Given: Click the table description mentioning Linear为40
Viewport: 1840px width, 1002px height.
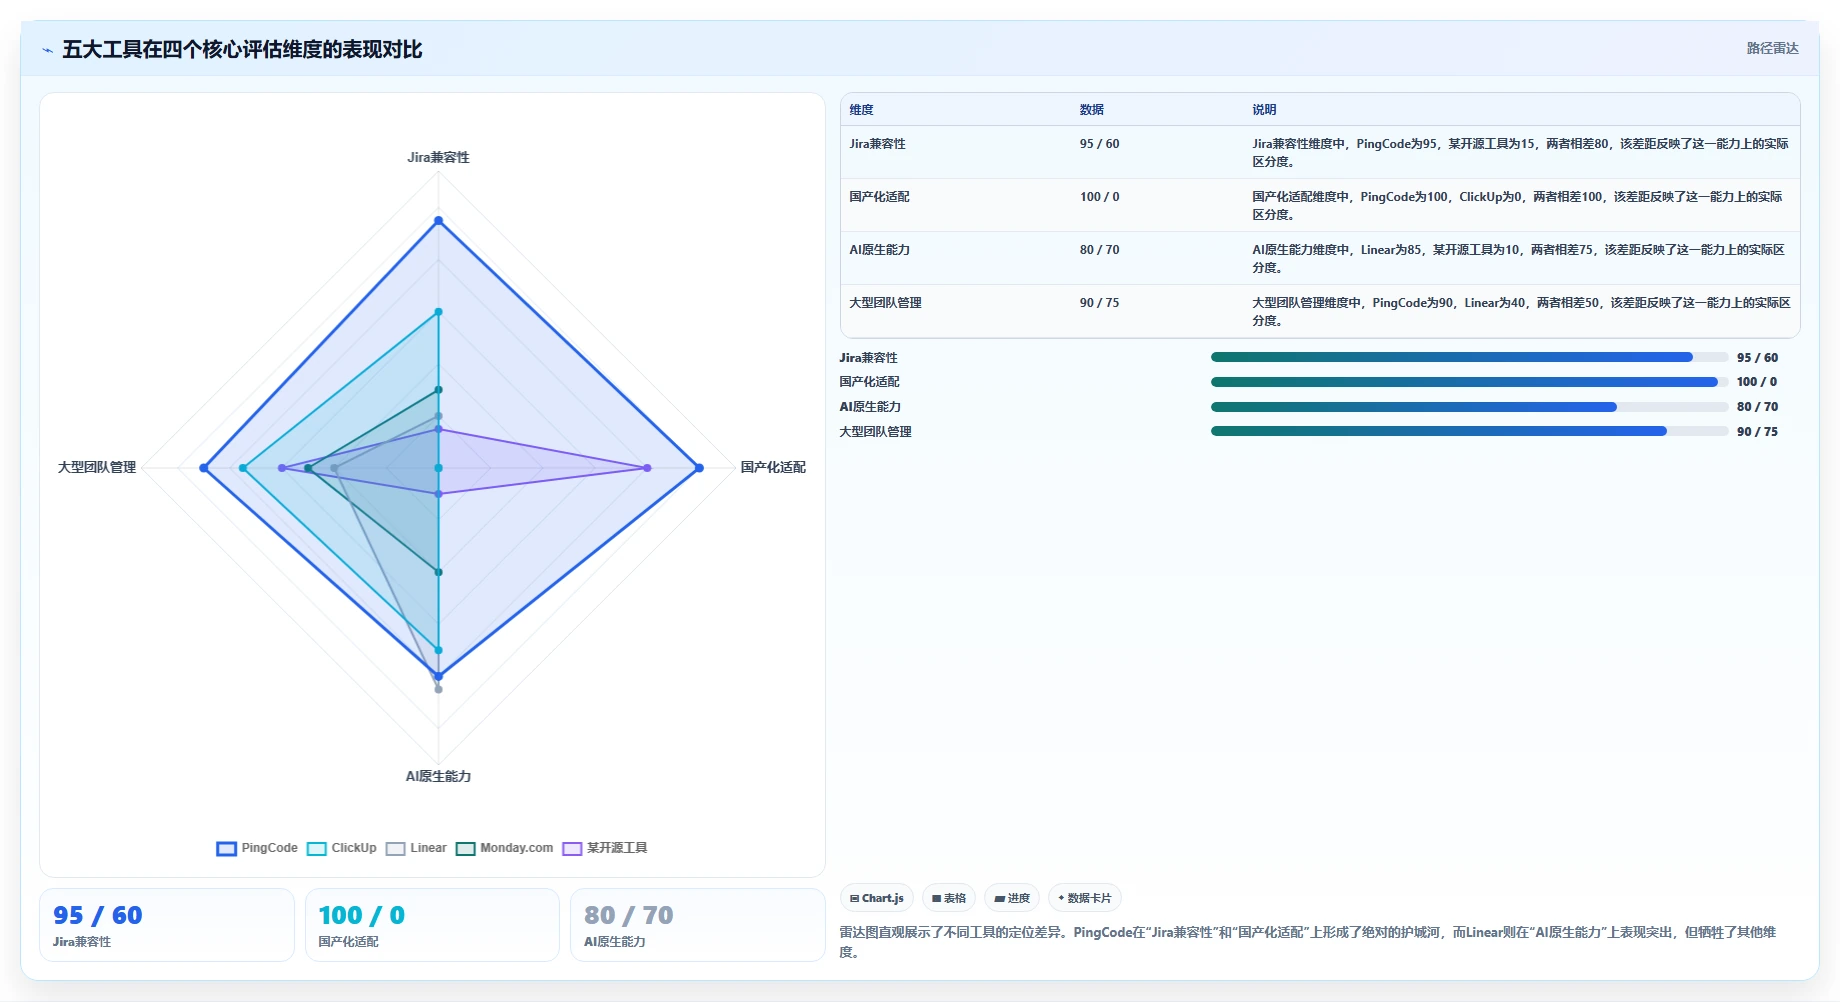Looking at the screenshot, I should pos(1520,312).
